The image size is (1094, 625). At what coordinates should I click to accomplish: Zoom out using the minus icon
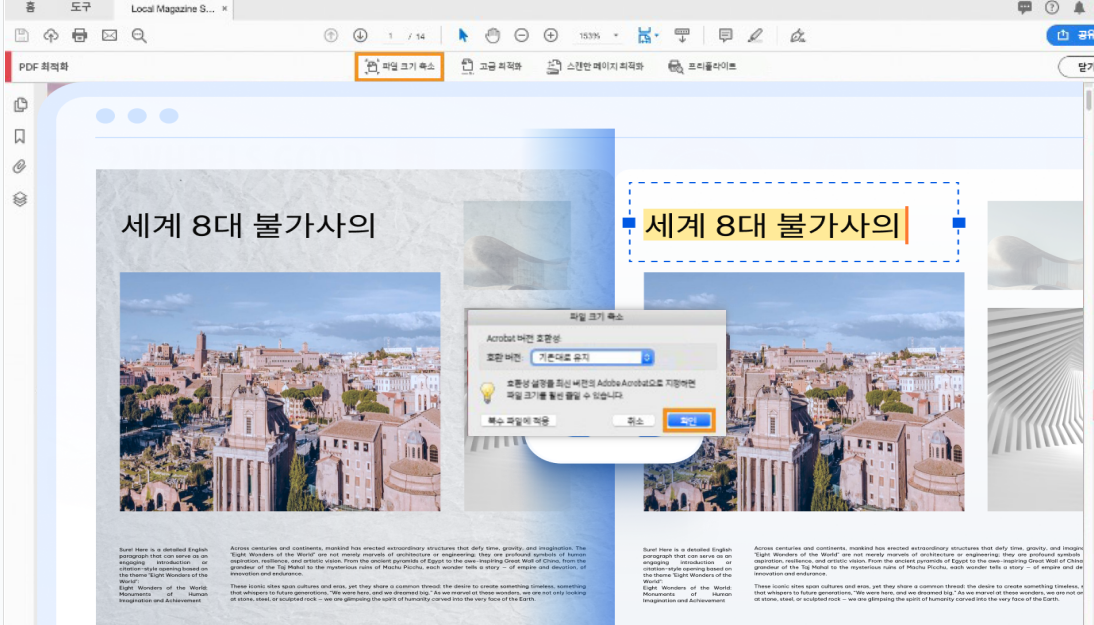pos(521,34)
